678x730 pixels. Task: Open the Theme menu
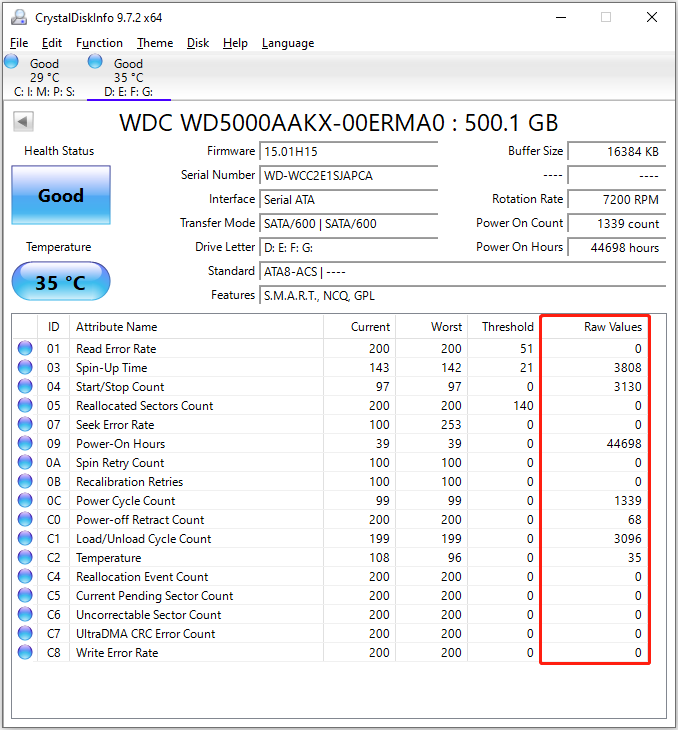155,43
